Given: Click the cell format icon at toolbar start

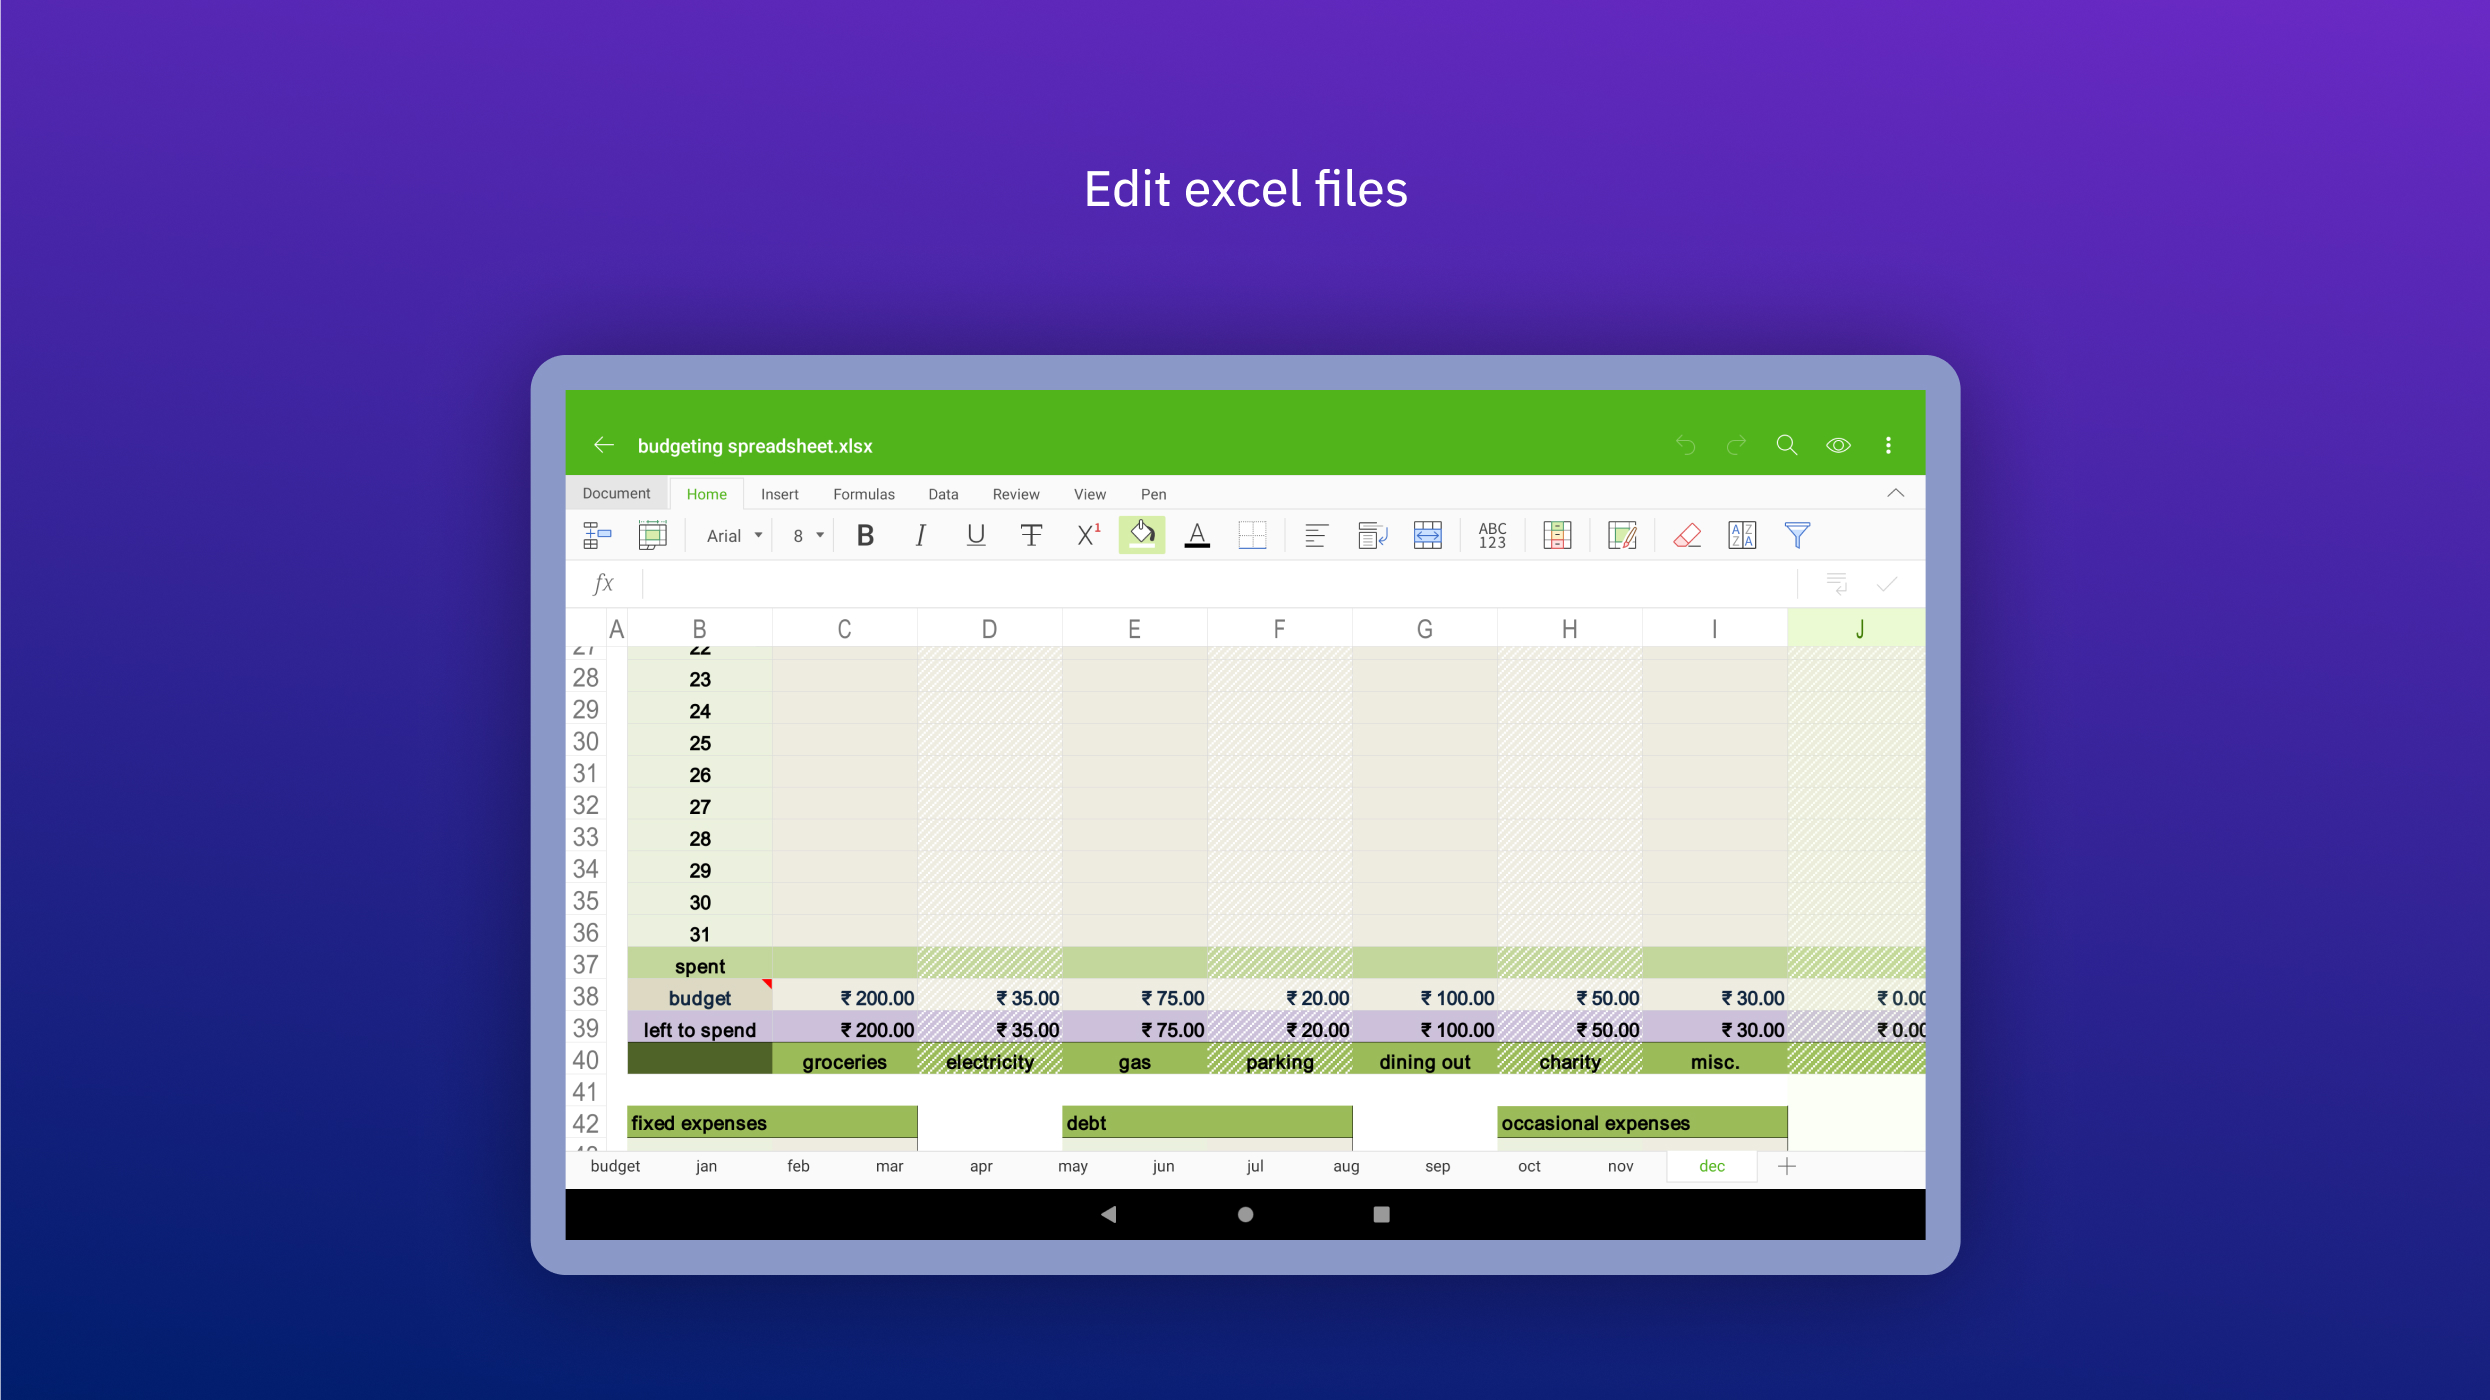Looking at the screenshot, I should click(x=597, y=536).
